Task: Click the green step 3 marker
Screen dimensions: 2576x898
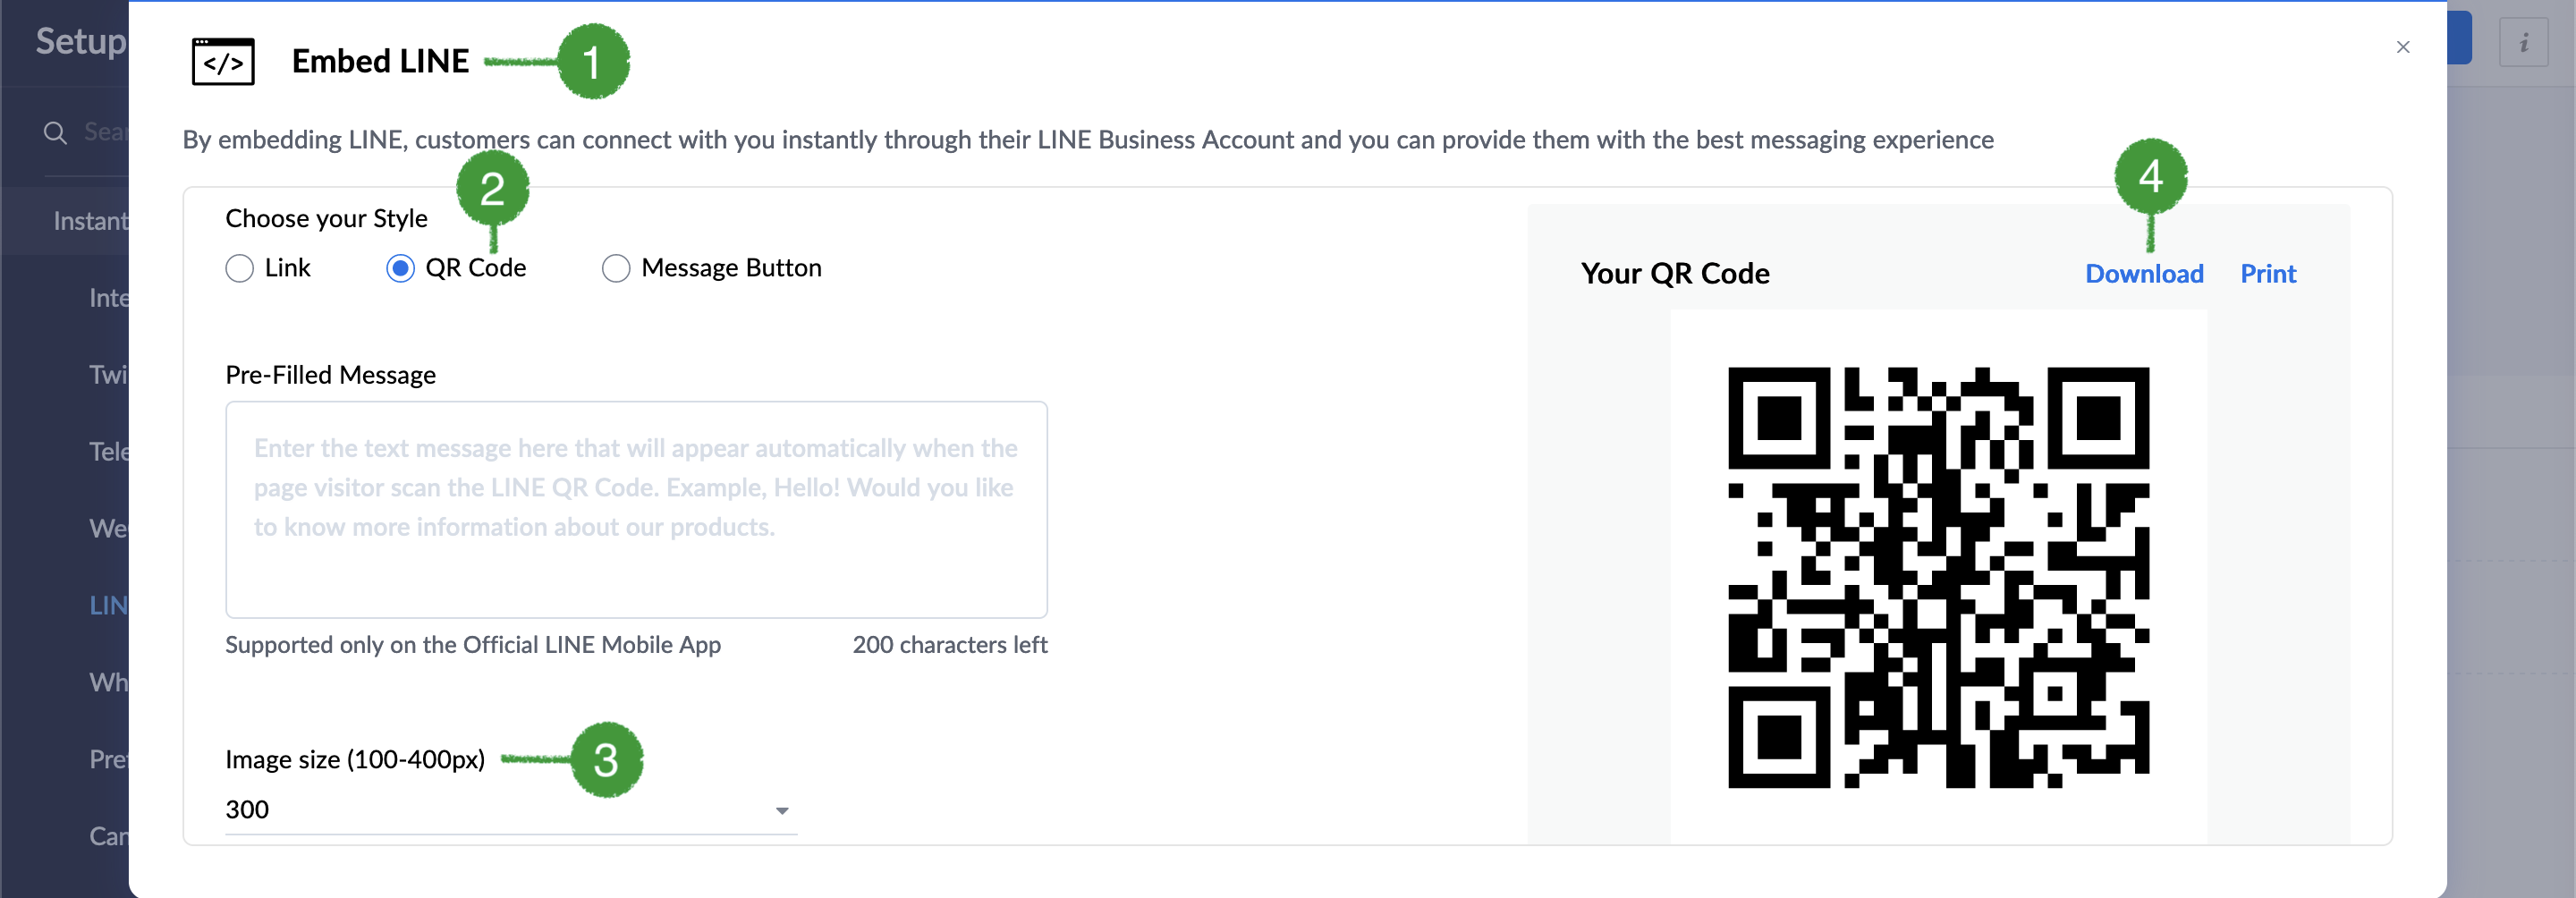Action: (x=606, y=760)
